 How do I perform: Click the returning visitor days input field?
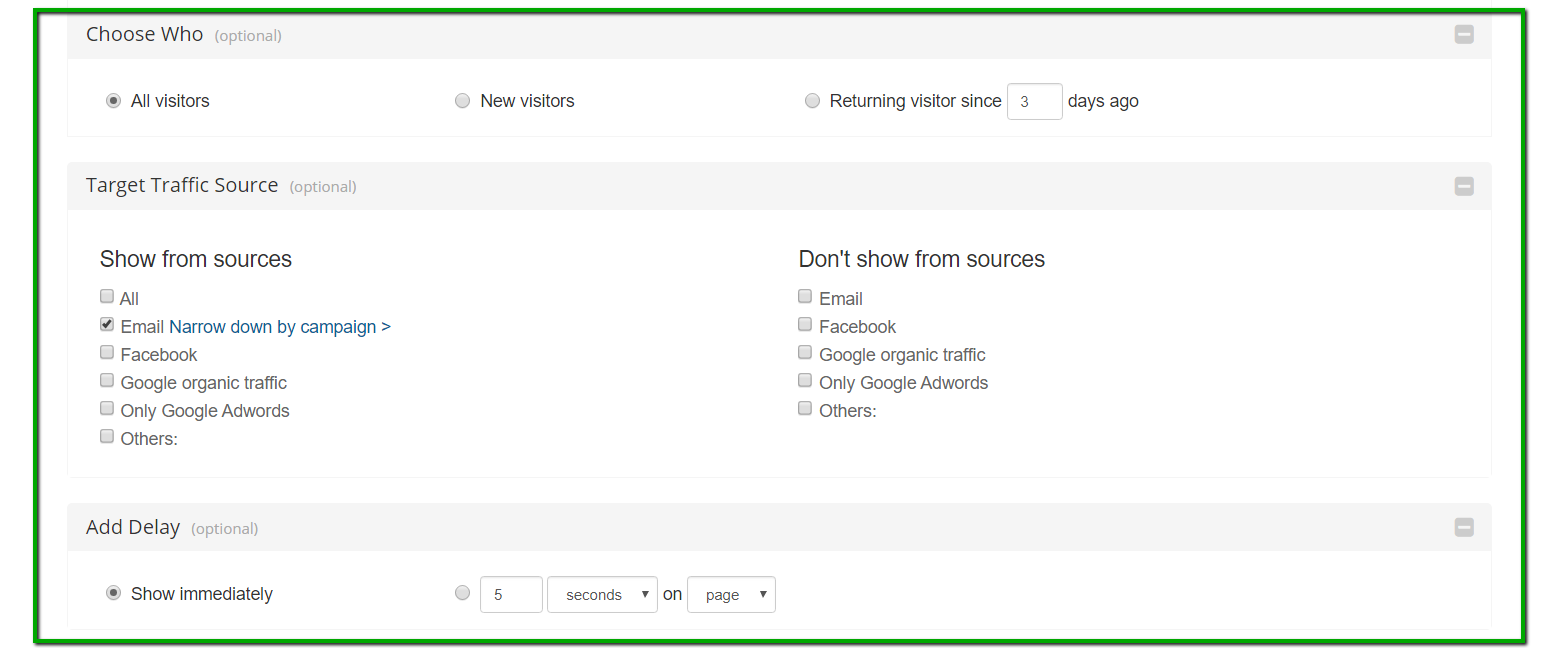(1034, 101)
